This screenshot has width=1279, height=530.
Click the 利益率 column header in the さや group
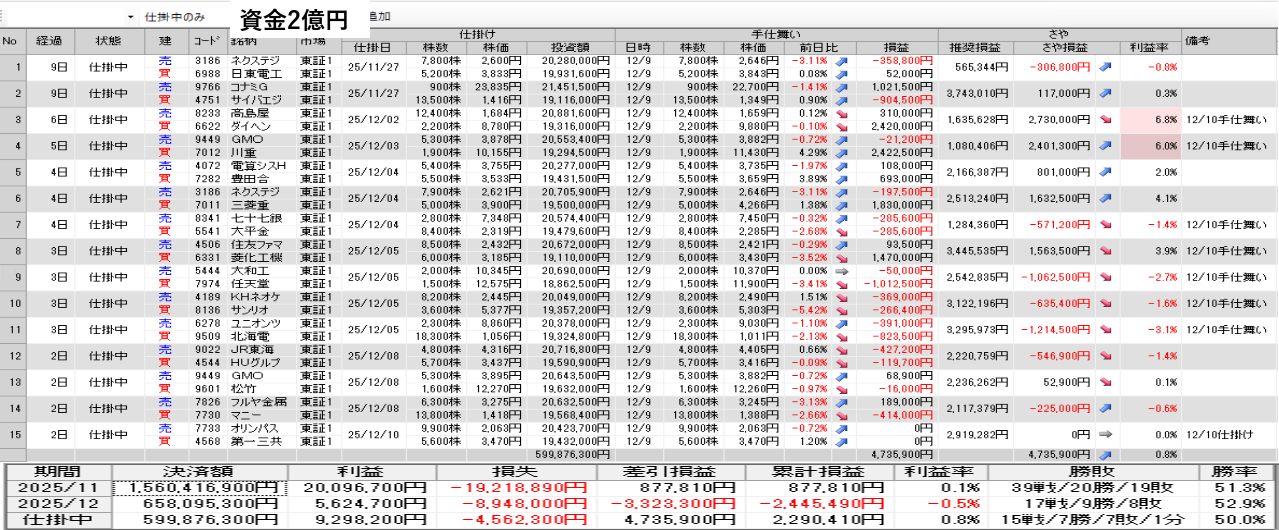[x=1150, y=47]
